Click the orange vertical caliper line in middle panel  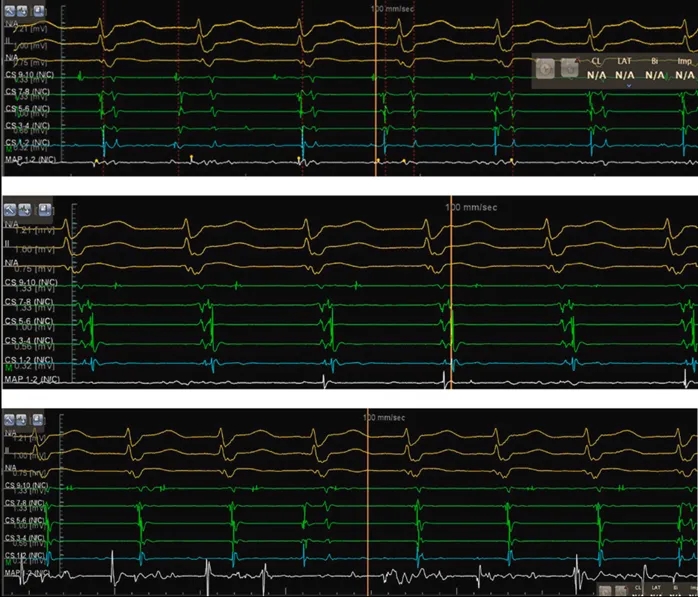[451, 300]
